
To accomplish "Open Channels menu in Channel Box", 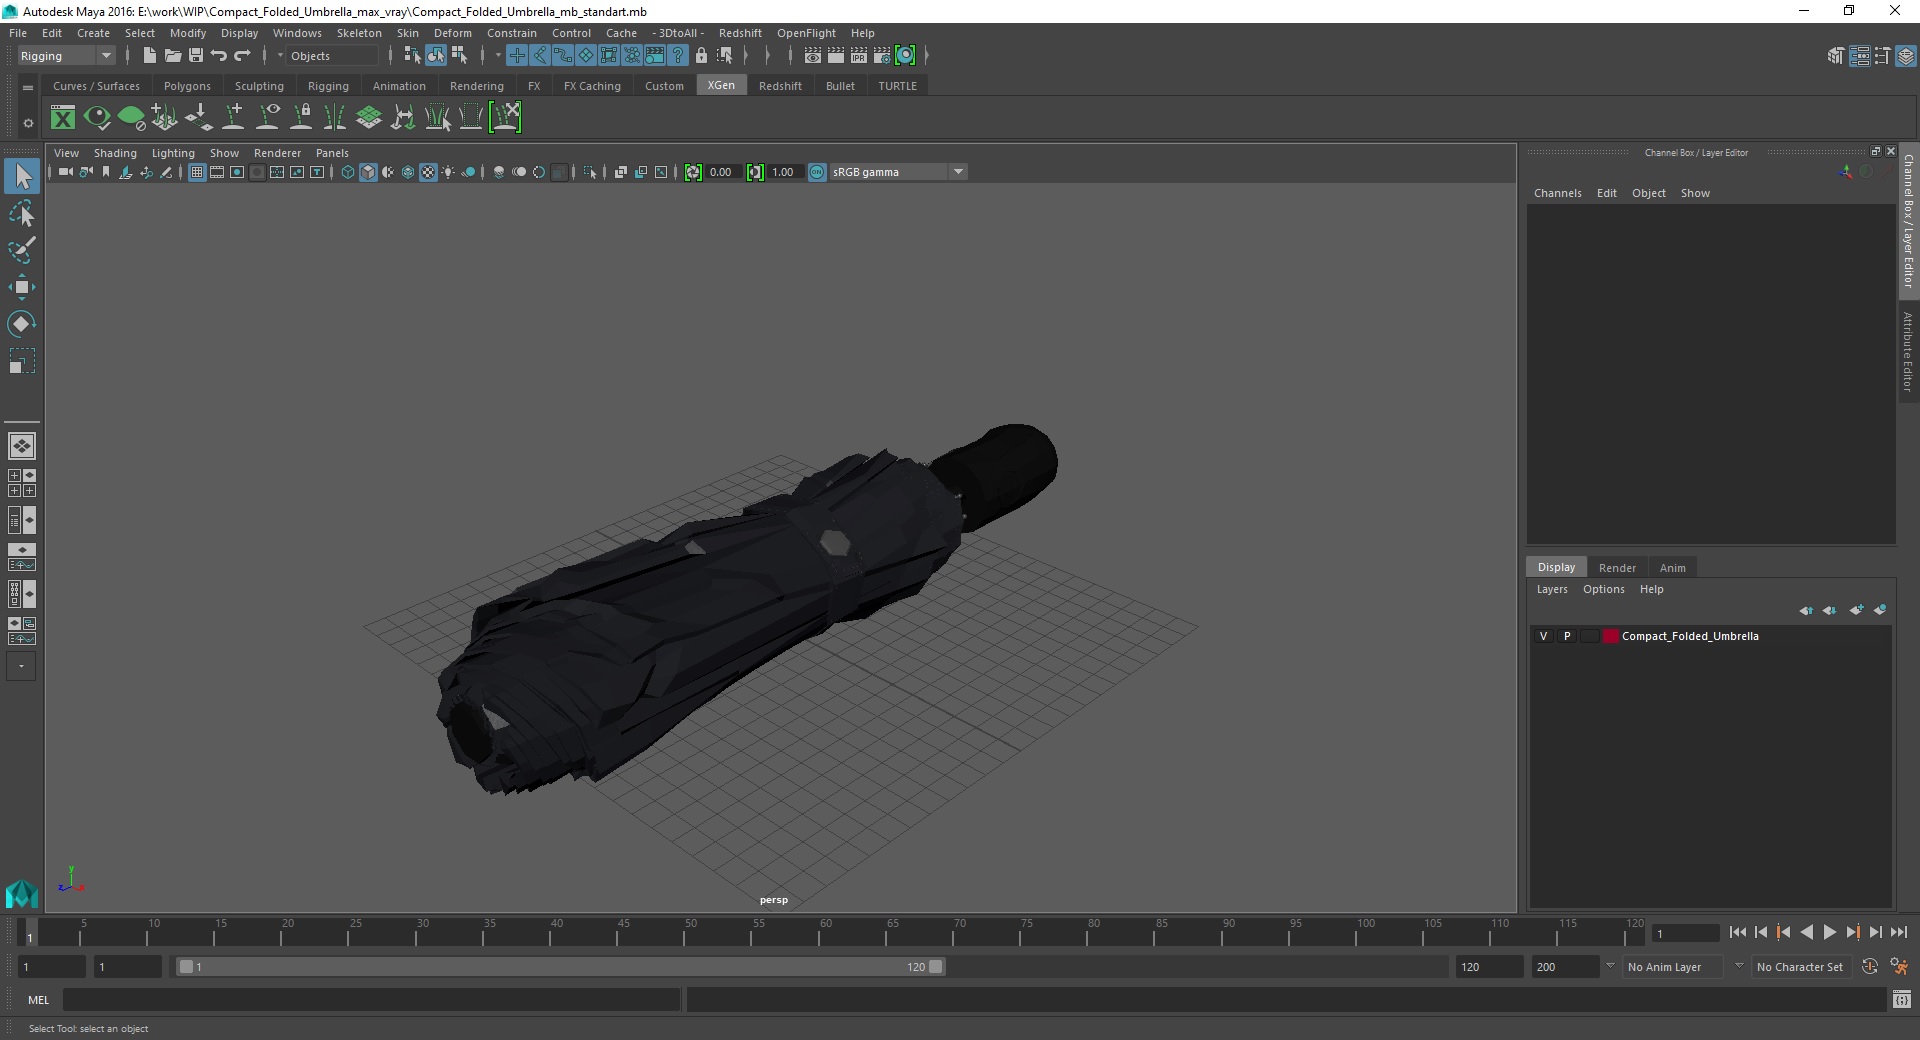I will [1557, 193].
